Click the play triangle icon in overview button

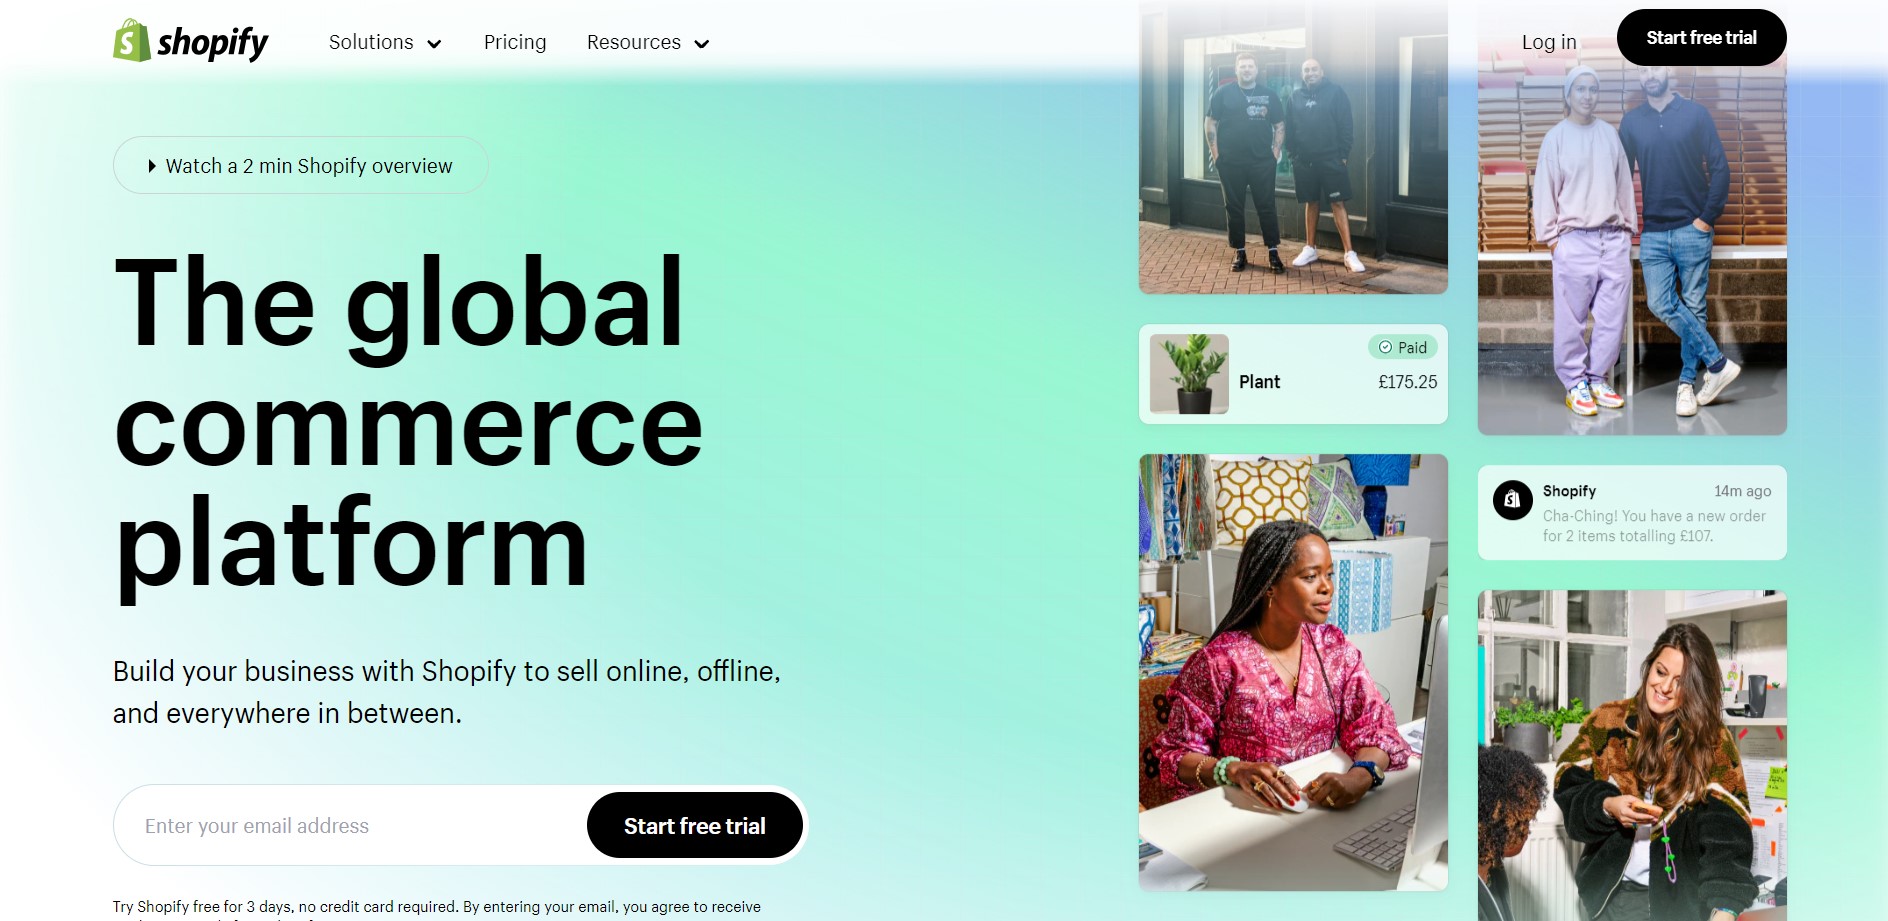coord(152,166)
